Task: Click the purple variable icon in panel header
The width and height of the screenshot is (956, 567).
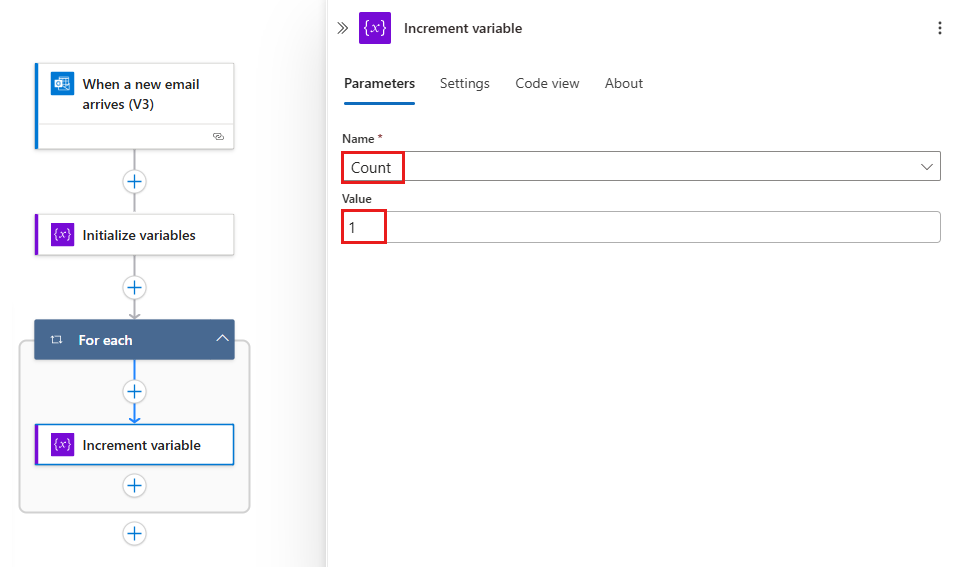Action: coord(375,28)
